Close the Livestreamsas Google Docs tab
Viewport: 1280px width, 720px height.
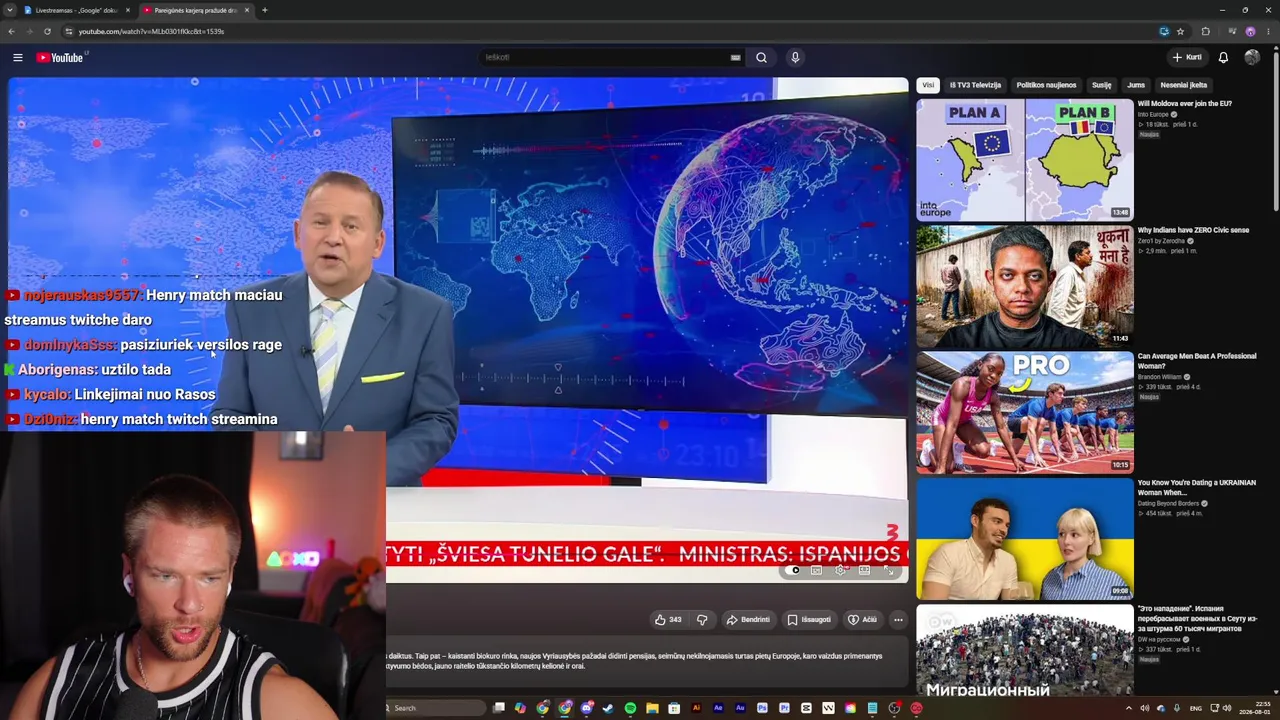click(x=127, y=10)
